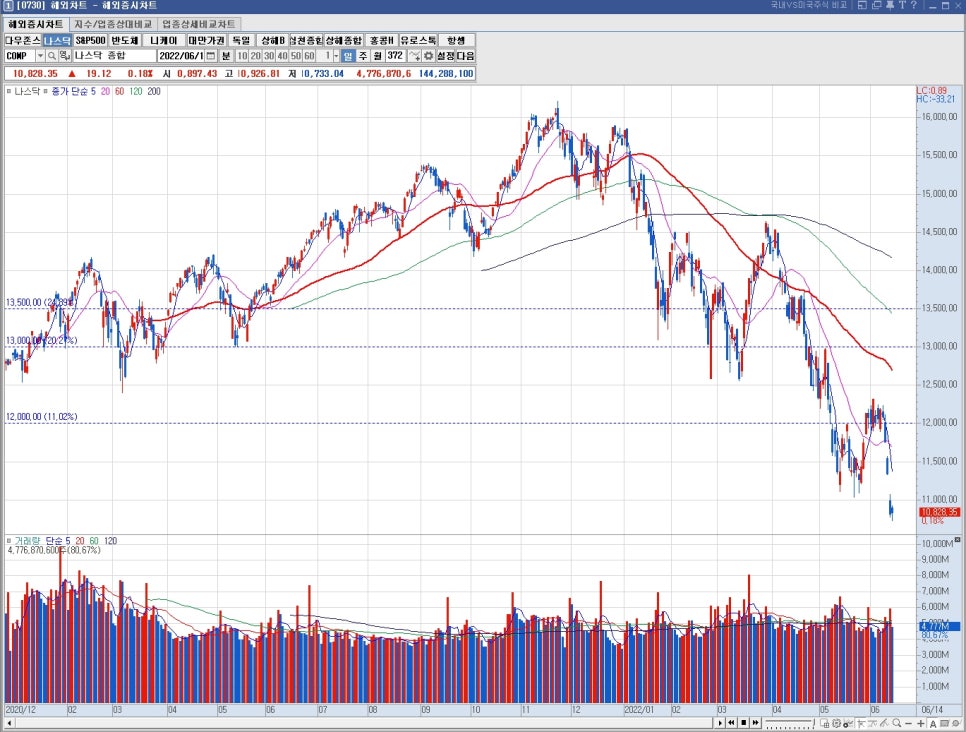
Task: Click the chart grid layout icon
Action: coord(824,723)
